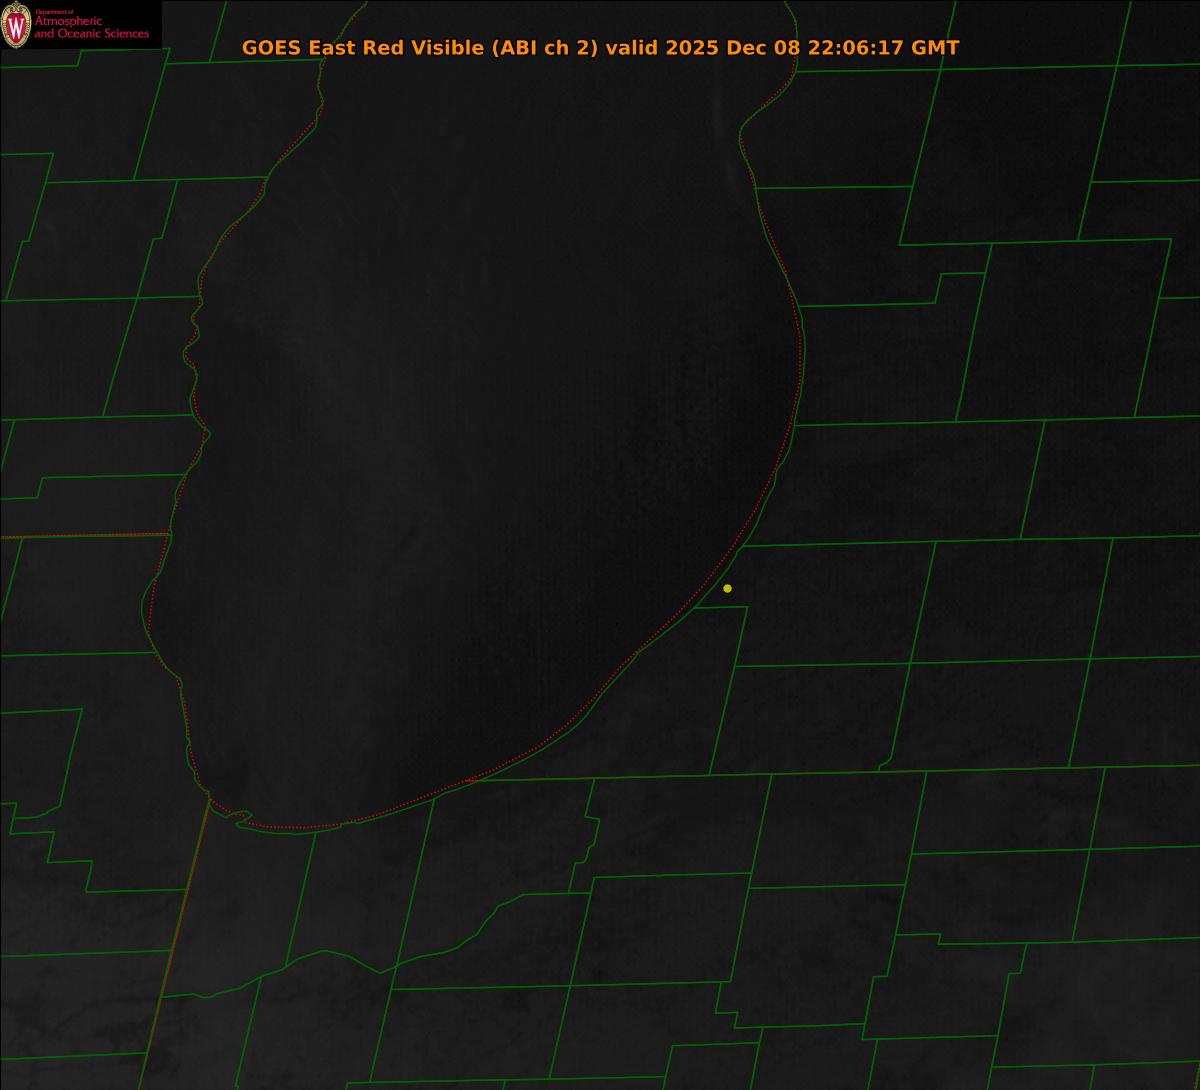Click the small "Department of" text
The image size is (1200, 1090).
[54, 11]
